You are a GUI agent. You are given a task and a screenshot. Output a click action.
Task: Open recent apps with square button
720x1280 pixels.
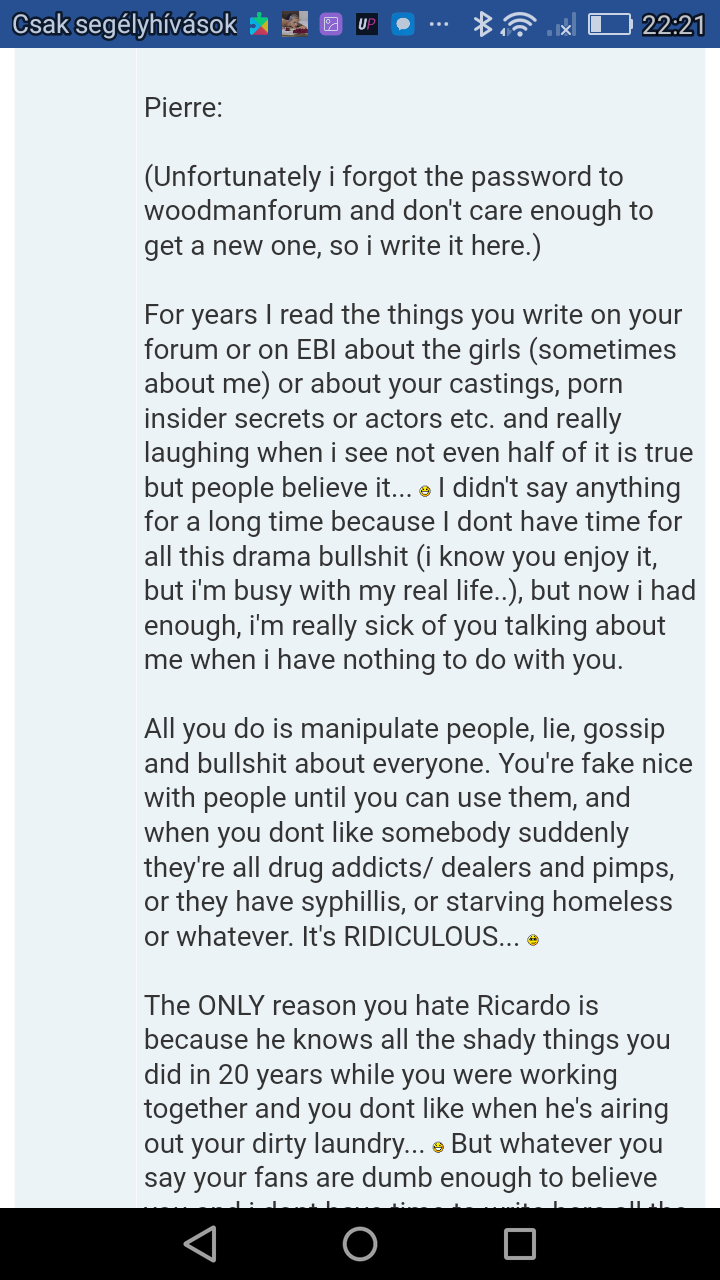click(519, 1243)
